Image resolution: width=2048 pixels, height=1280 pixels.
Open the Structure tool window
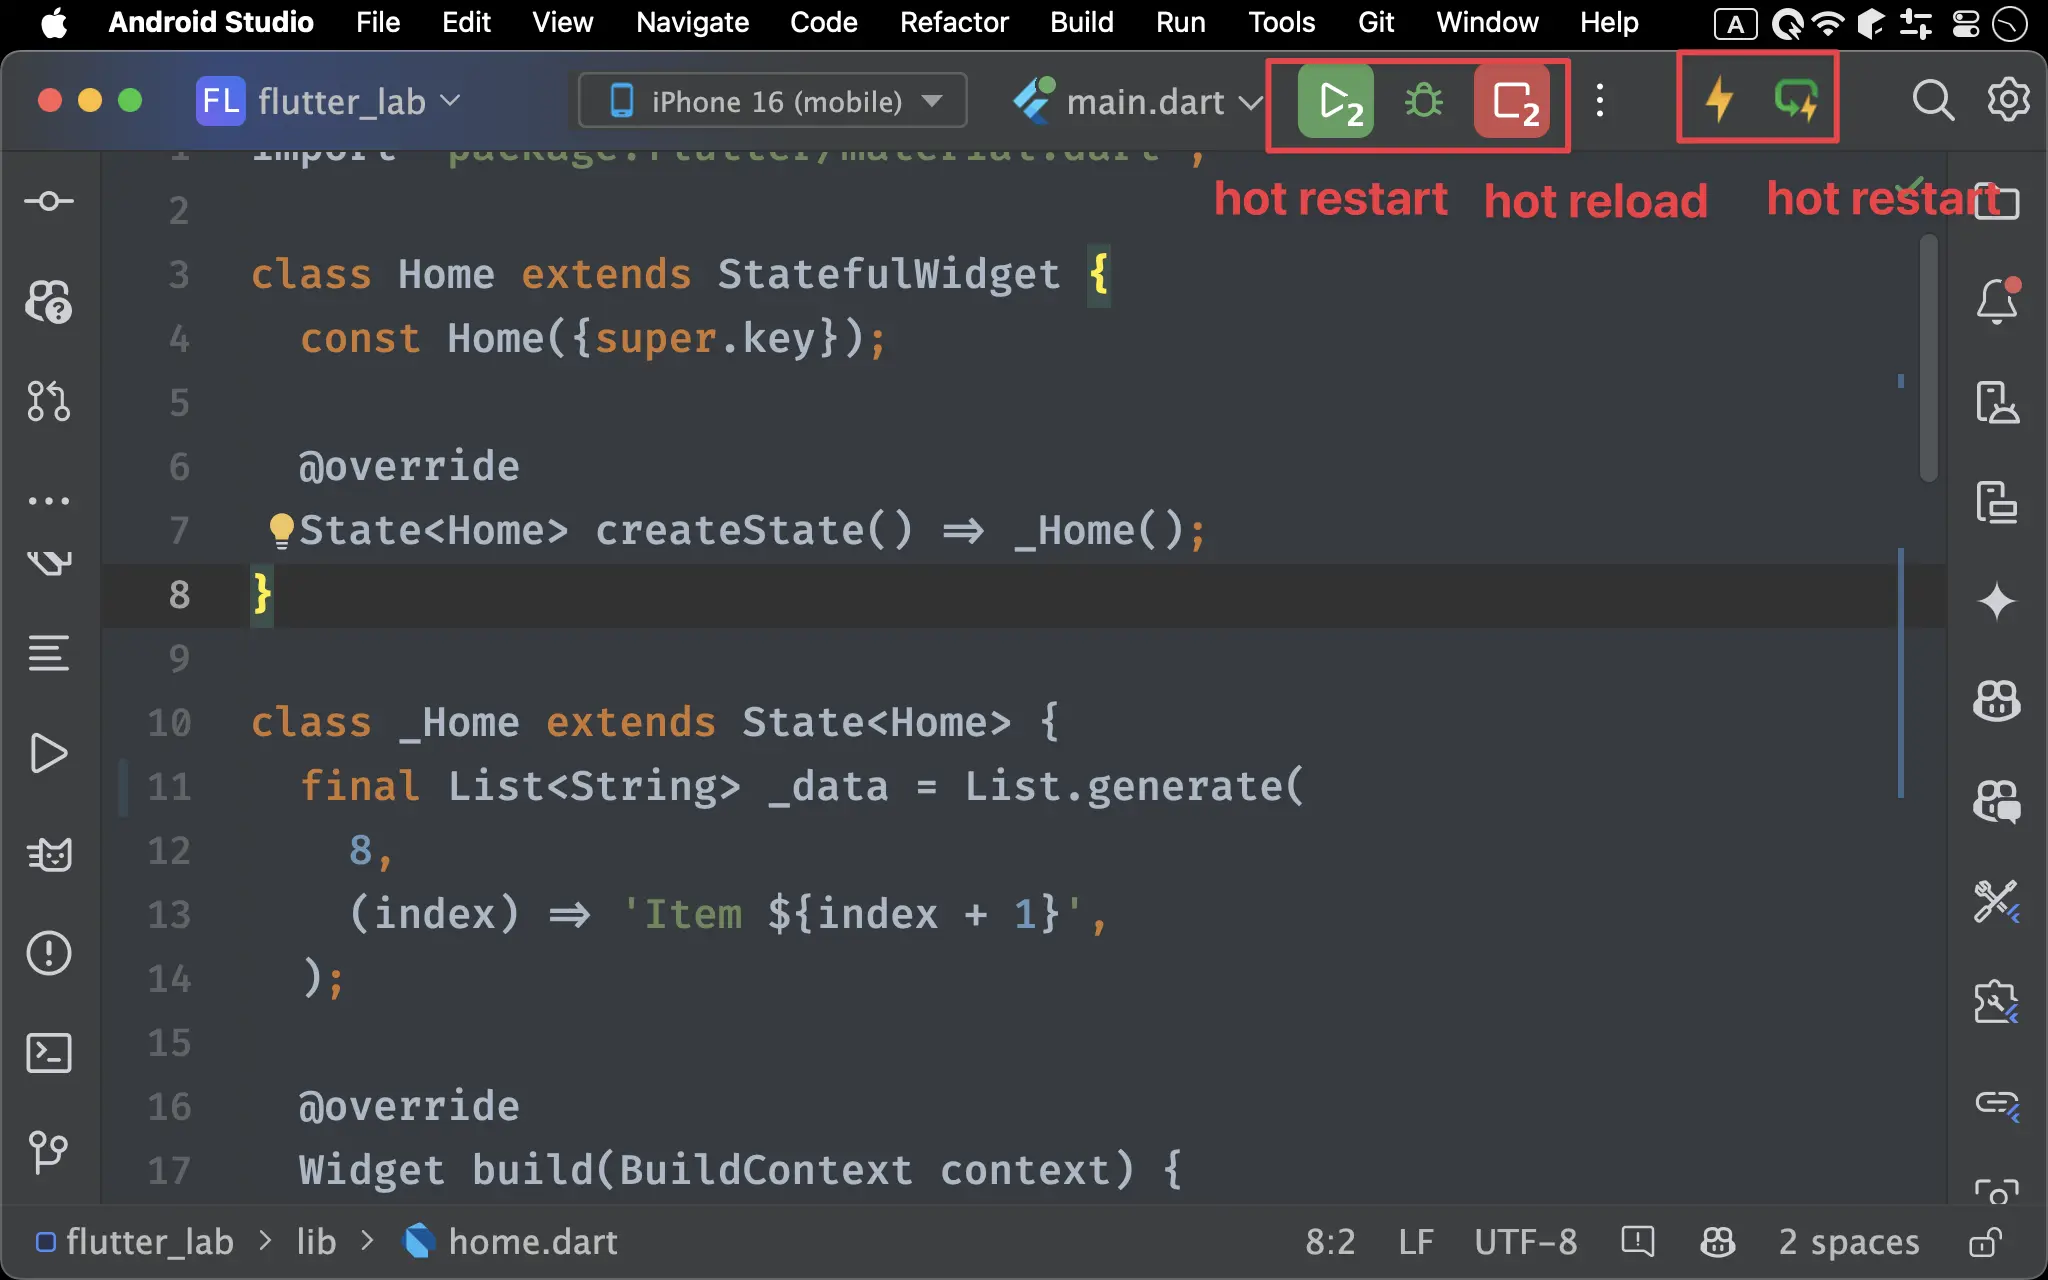(49, 653)
